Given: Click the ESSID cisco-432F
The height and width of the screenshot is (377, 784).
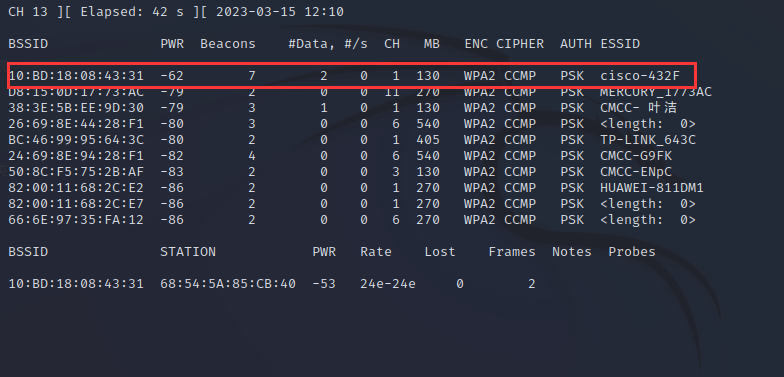Looking at the screenshot, I should click(x=640, y=76).
